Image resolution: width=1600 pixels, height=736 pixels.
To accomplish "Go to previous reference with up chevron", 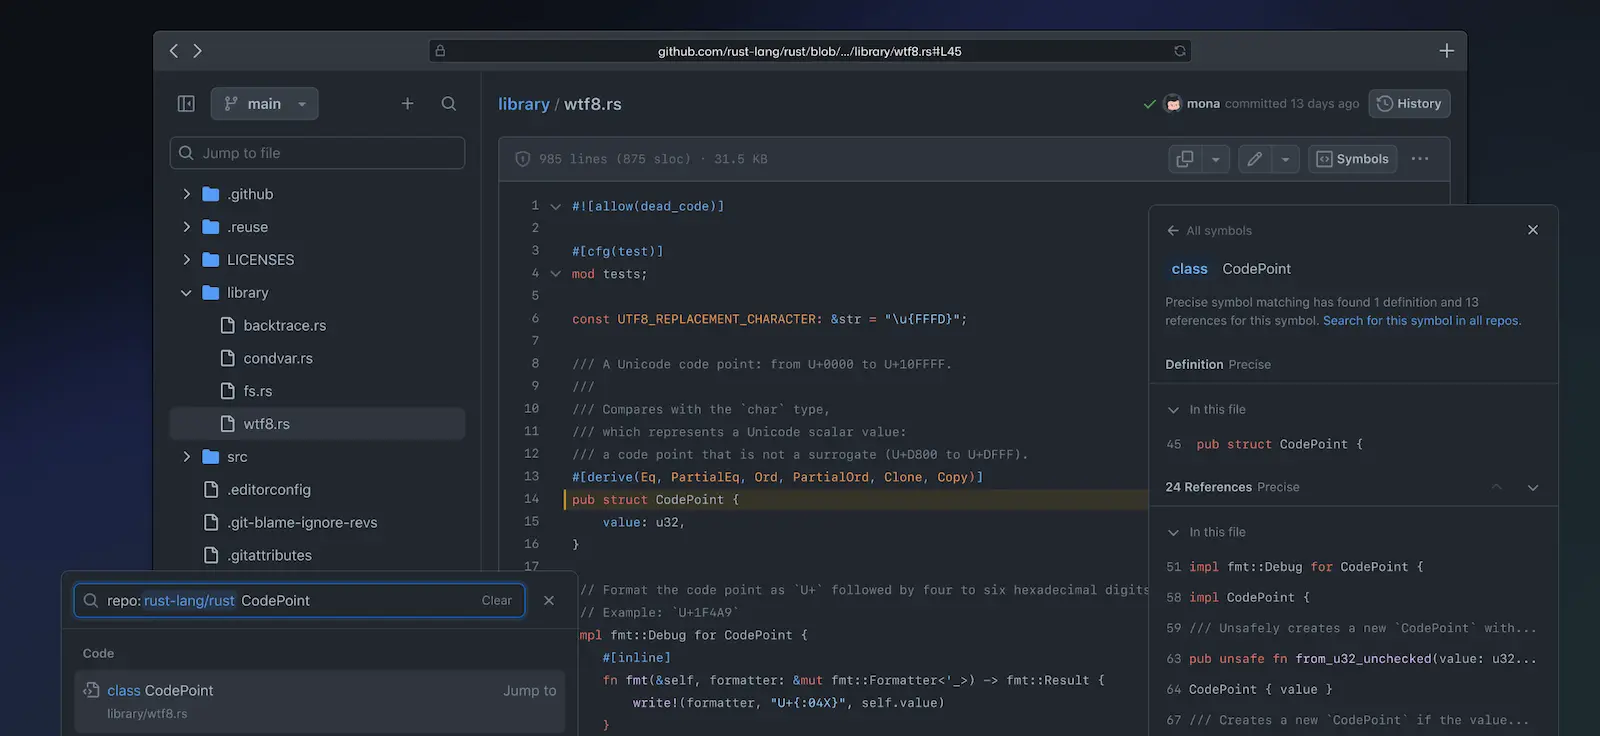I will [x=1497, y=487].
